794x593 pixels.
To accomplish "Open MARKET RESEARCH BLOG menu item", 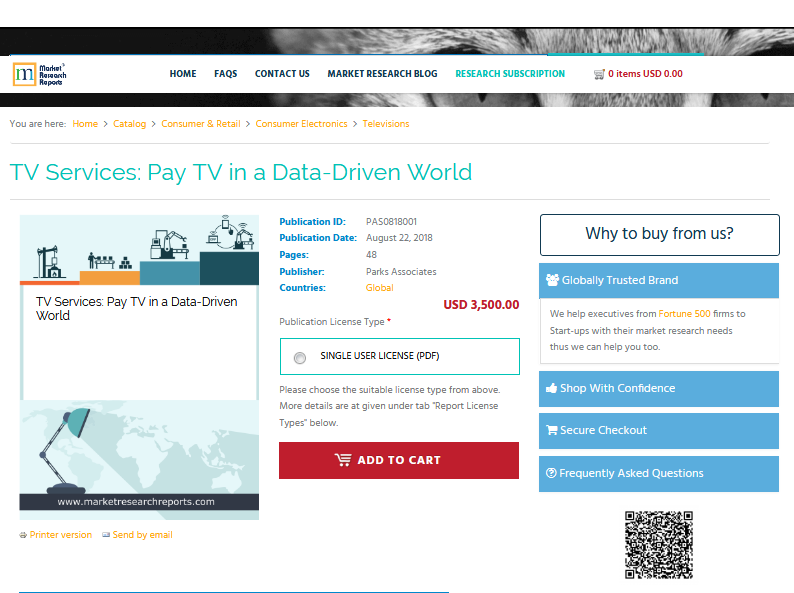I will pyautogui.click(x=382, y=74).
